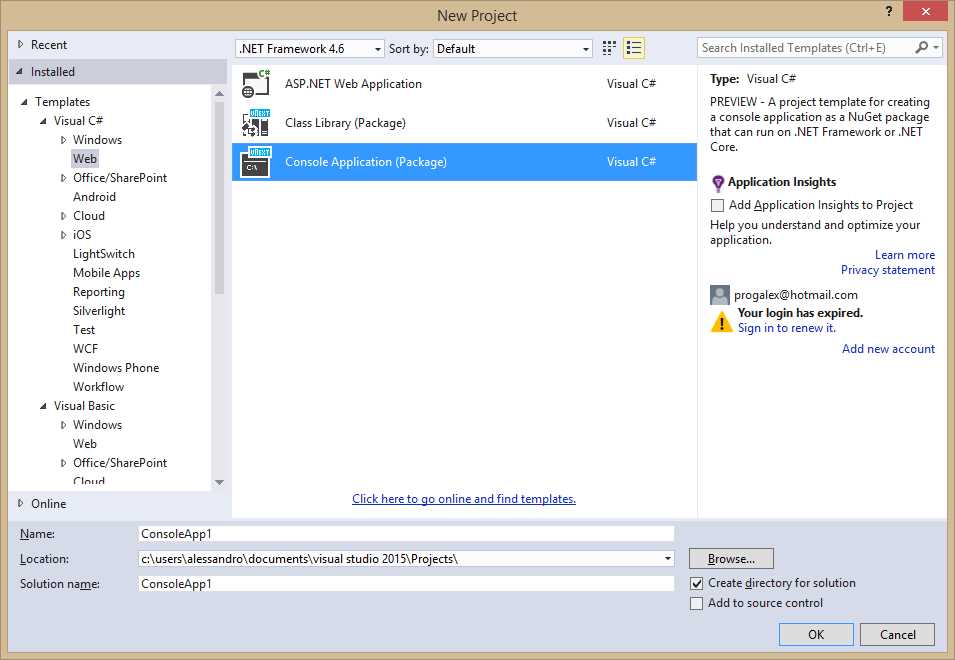Enable Add to source control
The image size is (955, 660).
(x=696, y=602)
